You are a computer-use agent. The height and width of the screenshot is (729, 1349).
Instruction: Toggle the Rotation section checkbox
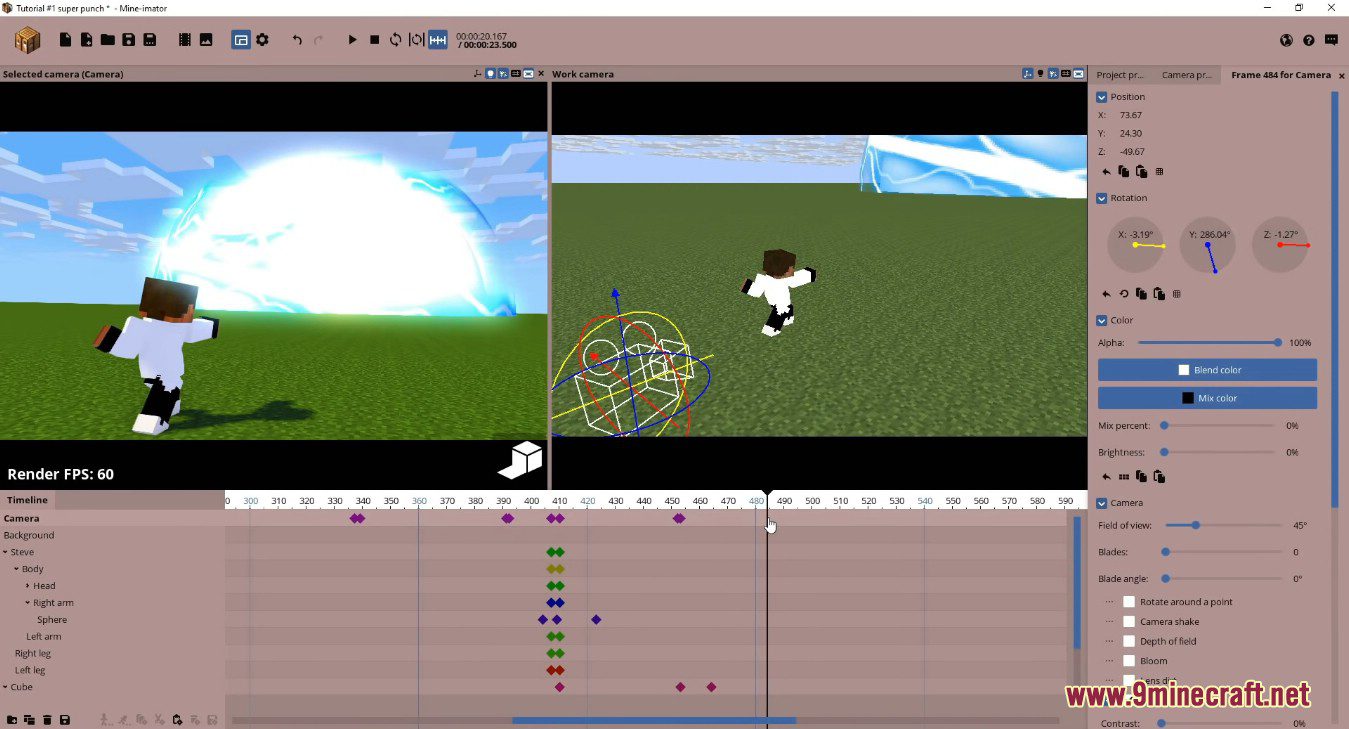1102,198
